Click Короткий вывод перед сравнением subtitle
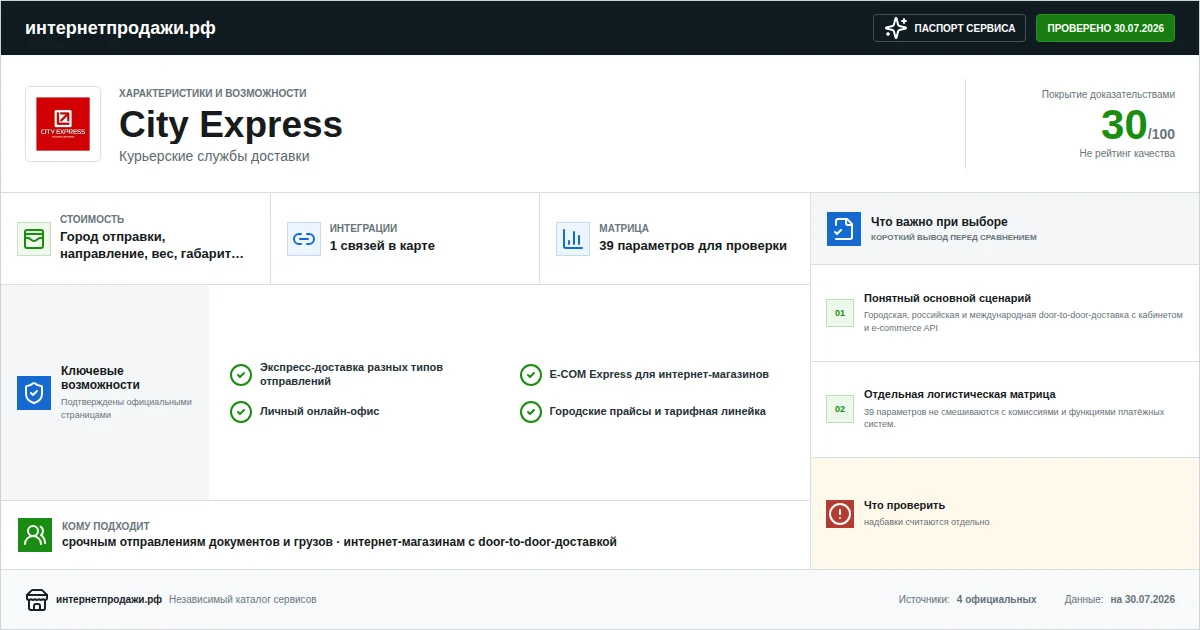 coord(954,238)
